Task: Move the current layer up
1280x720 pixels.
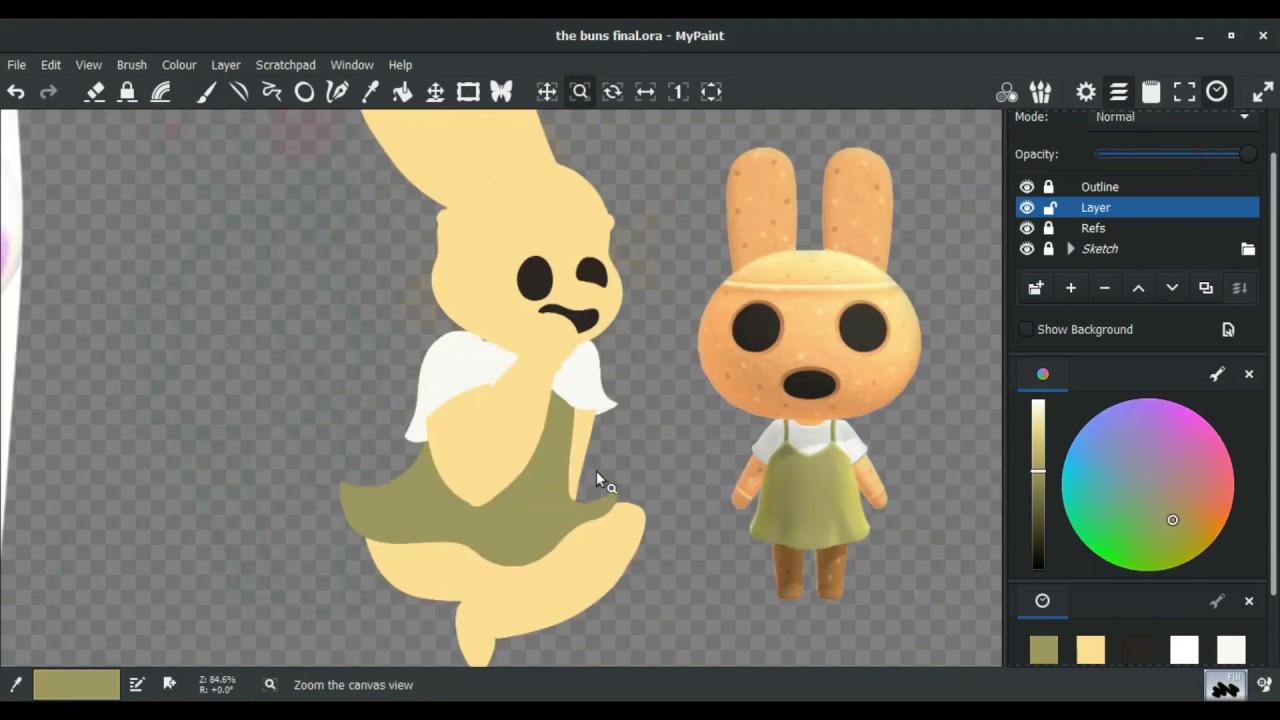Action: 1138,288
